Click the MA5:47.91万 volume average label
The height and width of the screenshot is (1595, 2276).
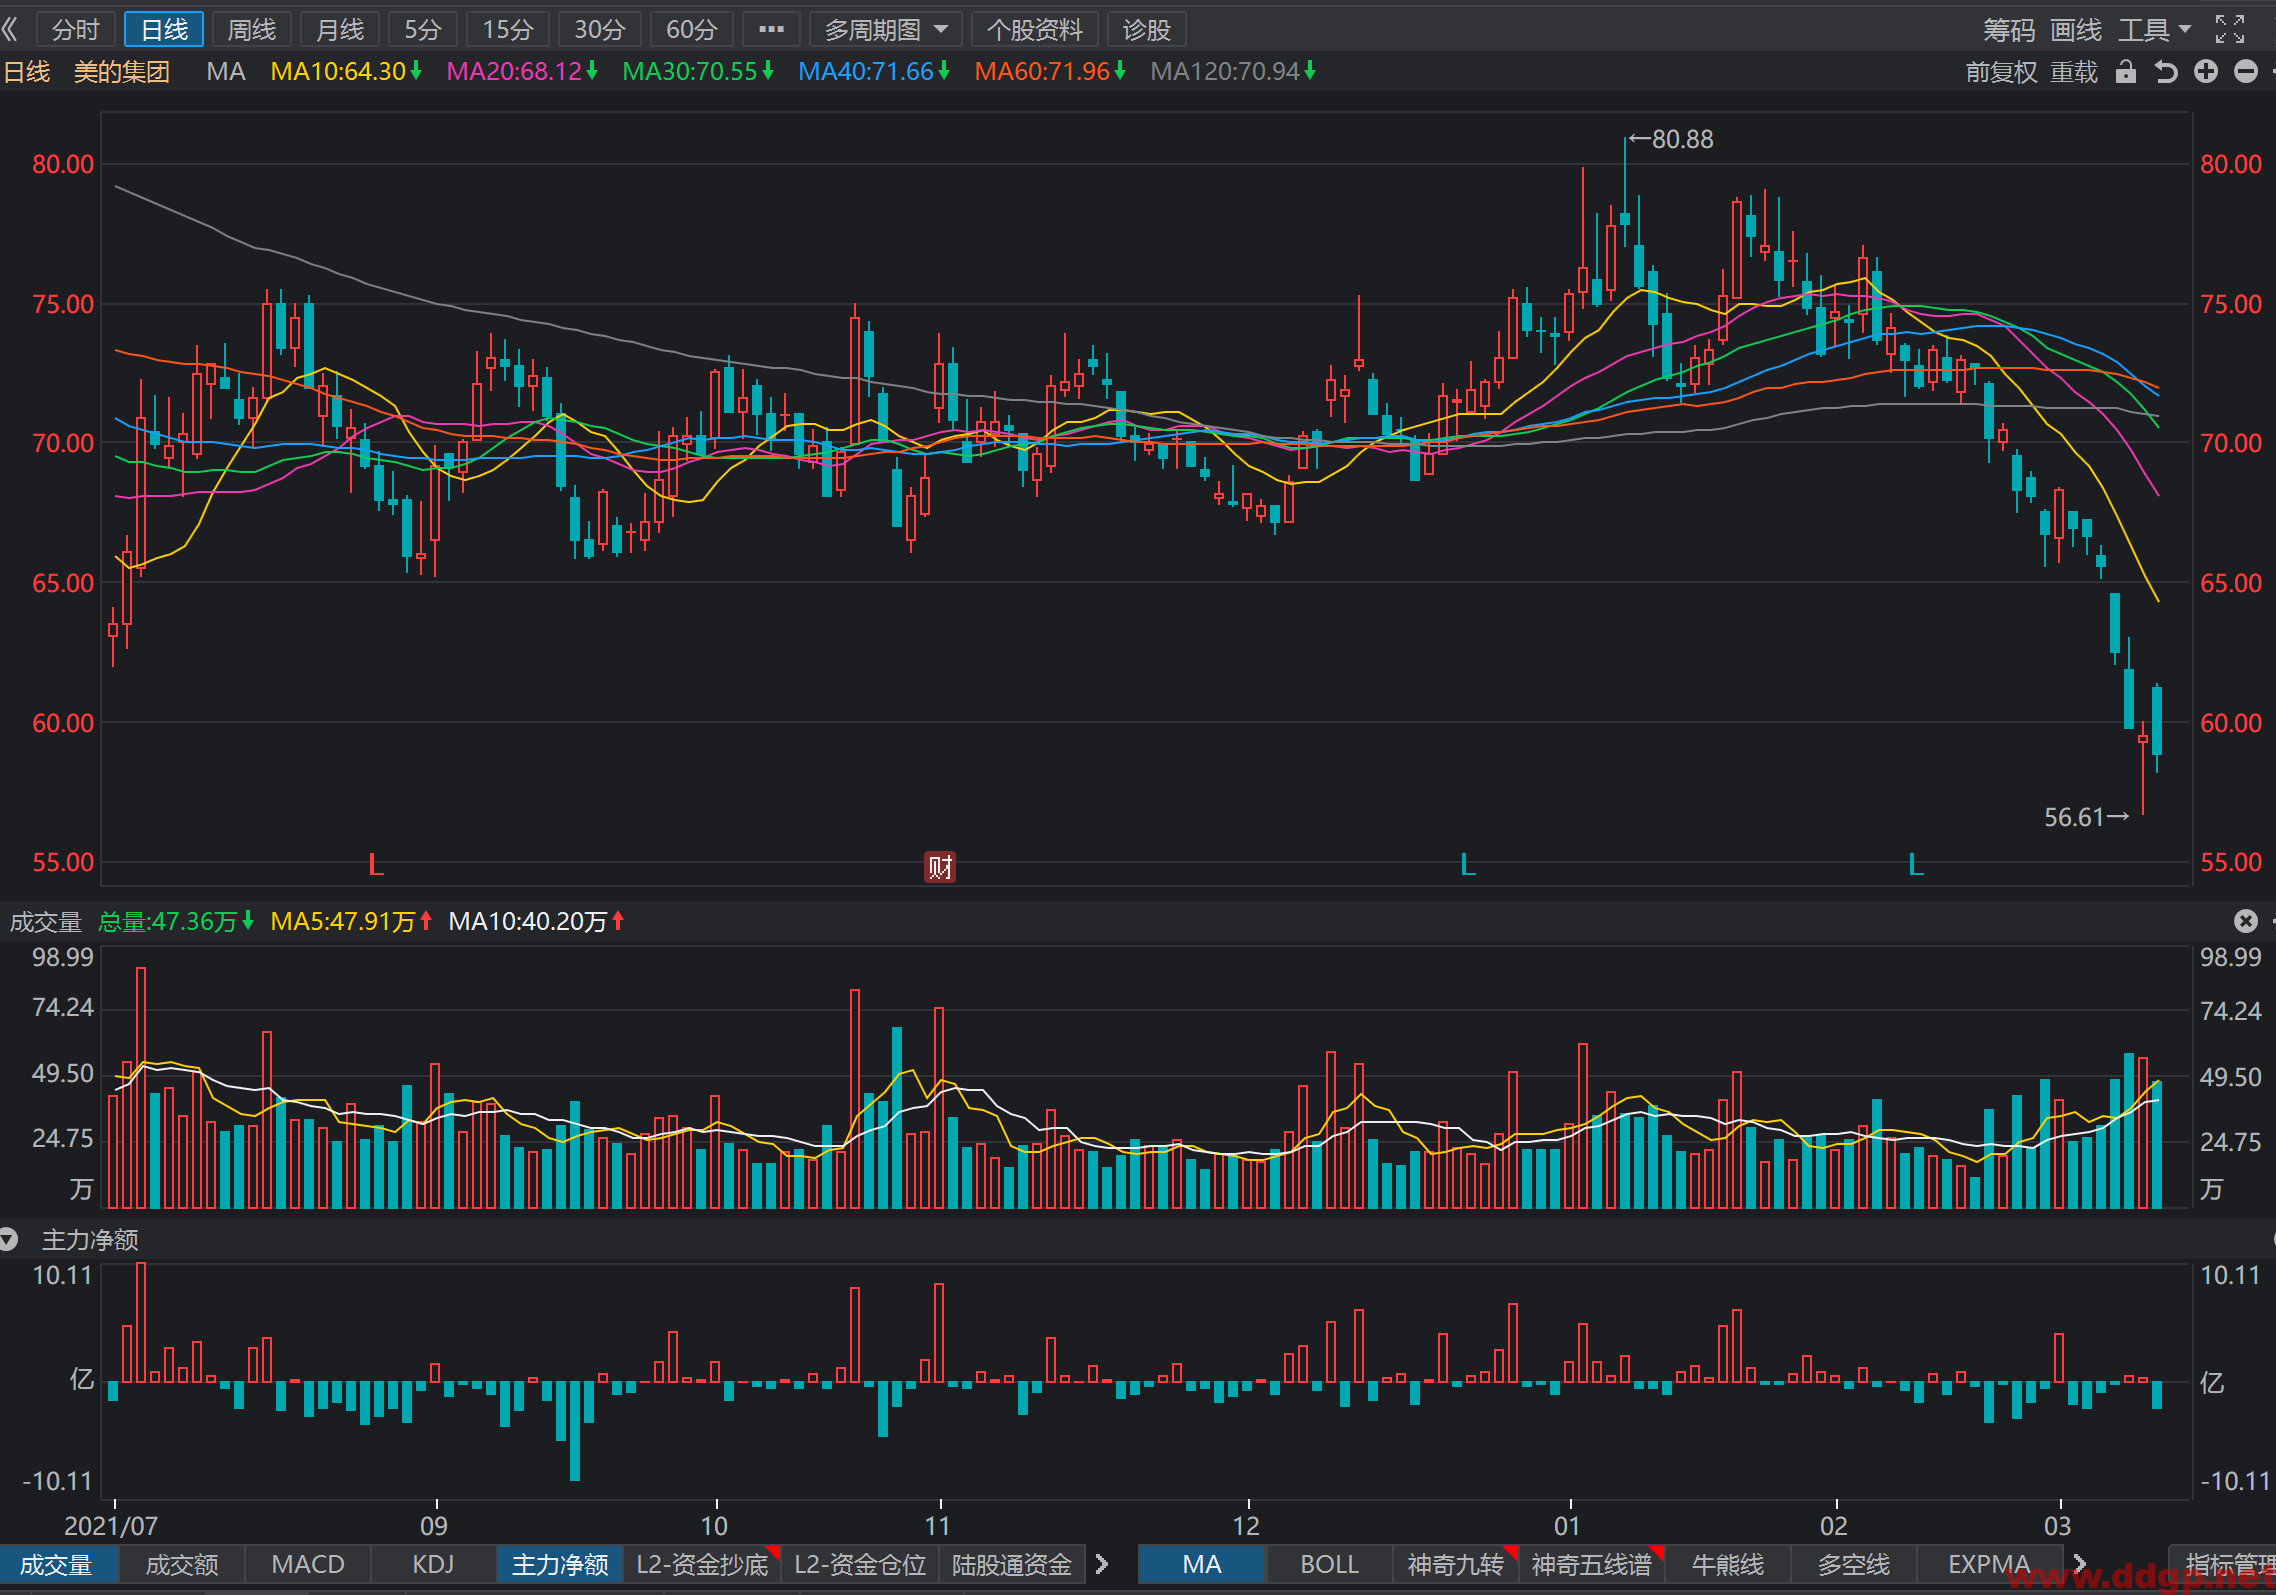(x=352, y=921)
